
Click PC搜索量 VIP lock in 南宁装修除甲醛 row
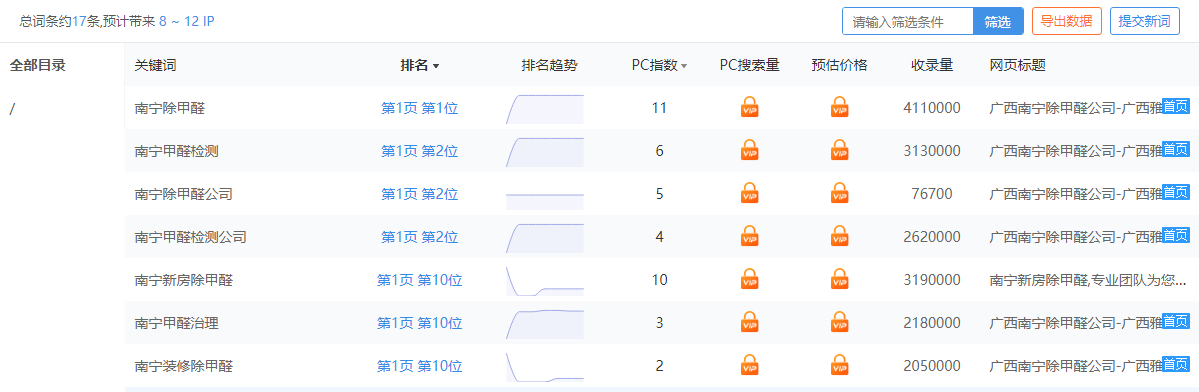pyautogui.click(x=749, y=364)
